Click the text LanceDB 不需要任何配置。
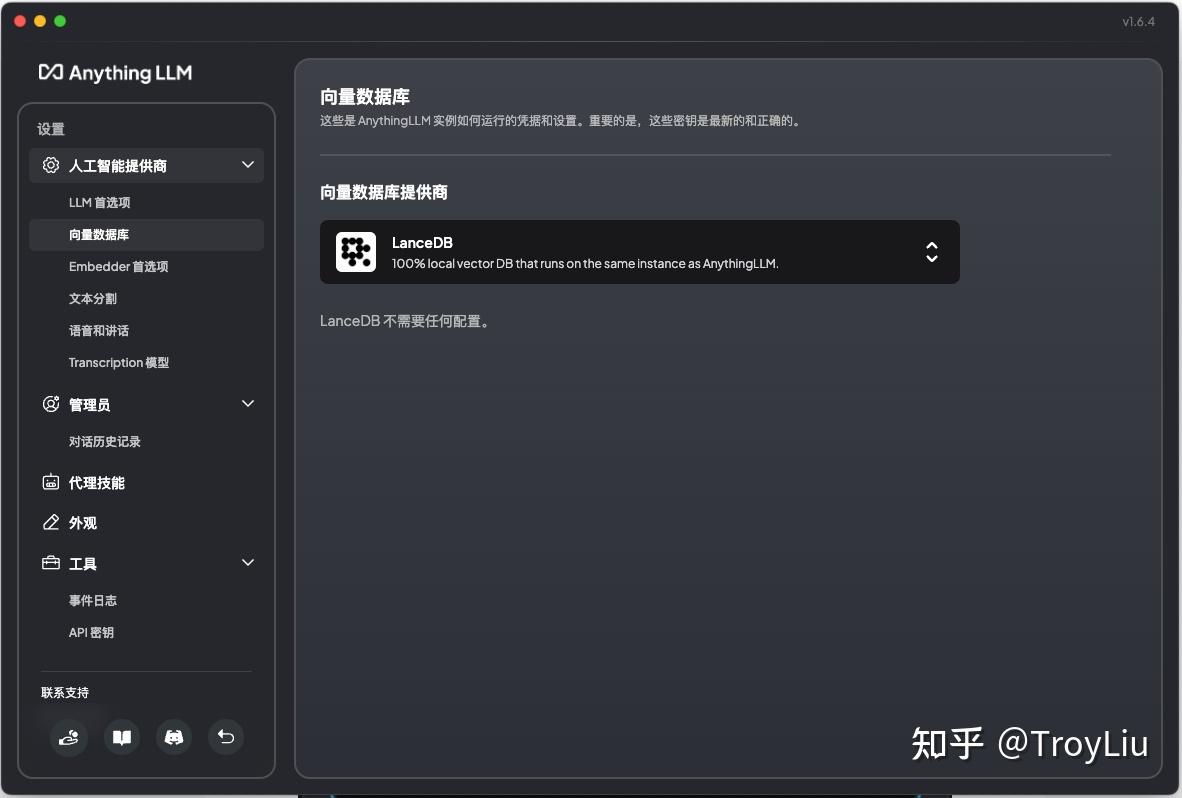Image resolution: width=1182 pixels, height=798 pixels. 406,321
